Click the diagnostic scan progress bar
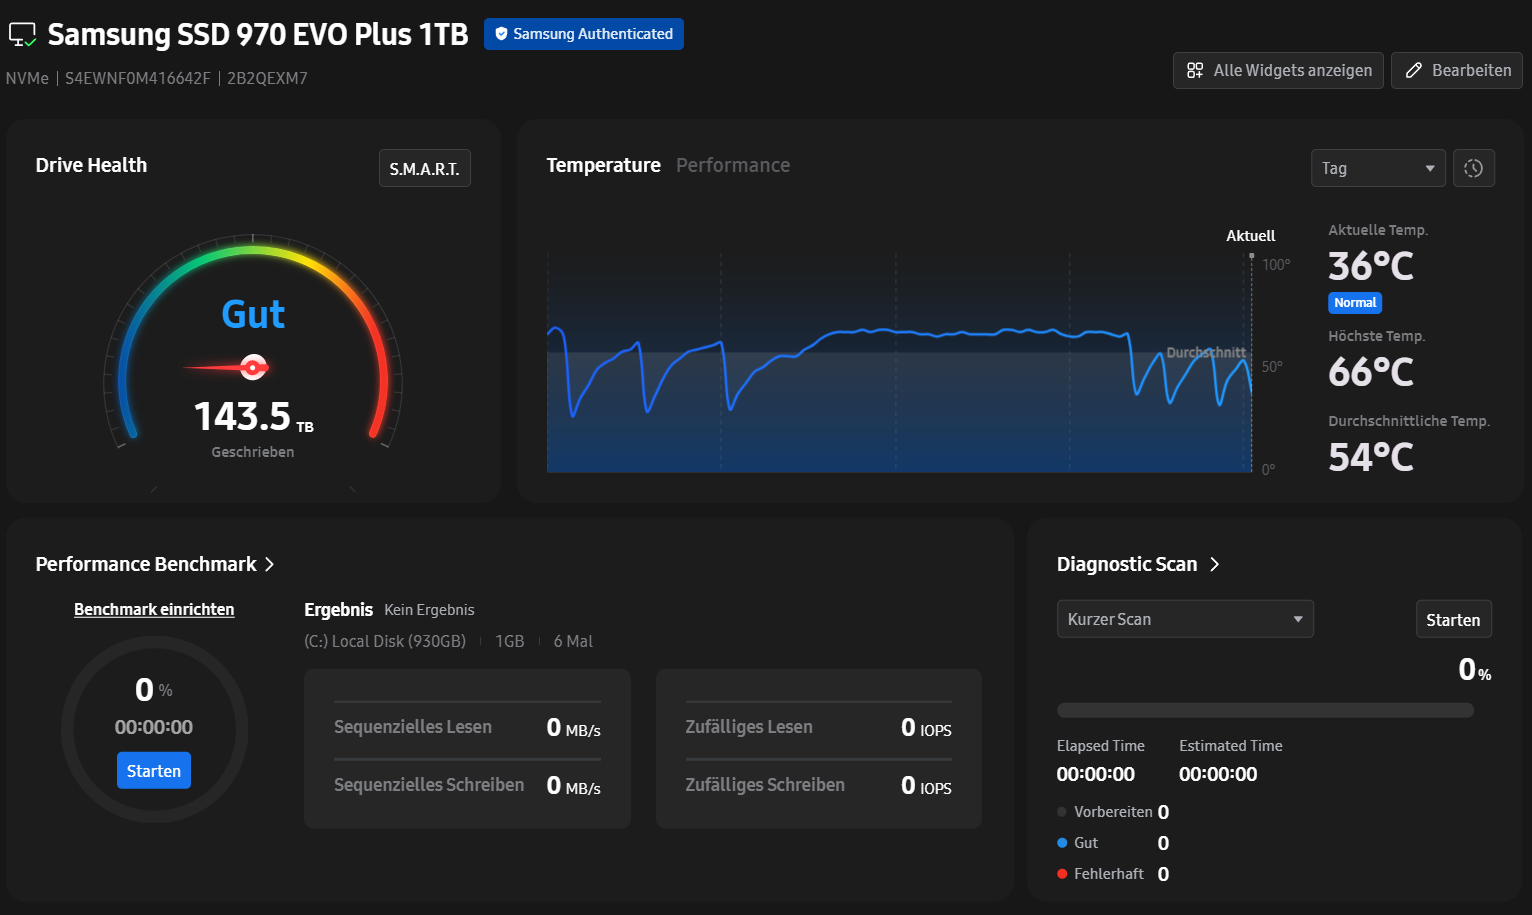The height and width of the screenshot is (915, 1532). click(x=1265, y=710)
